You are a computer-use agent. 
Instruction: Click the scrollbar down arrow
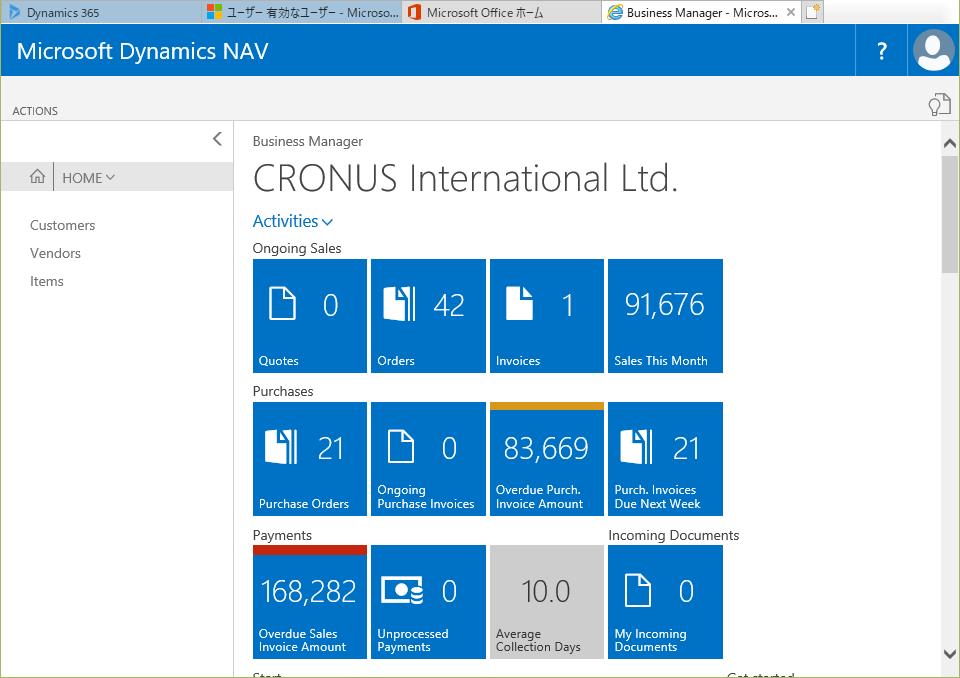[950, 654]
